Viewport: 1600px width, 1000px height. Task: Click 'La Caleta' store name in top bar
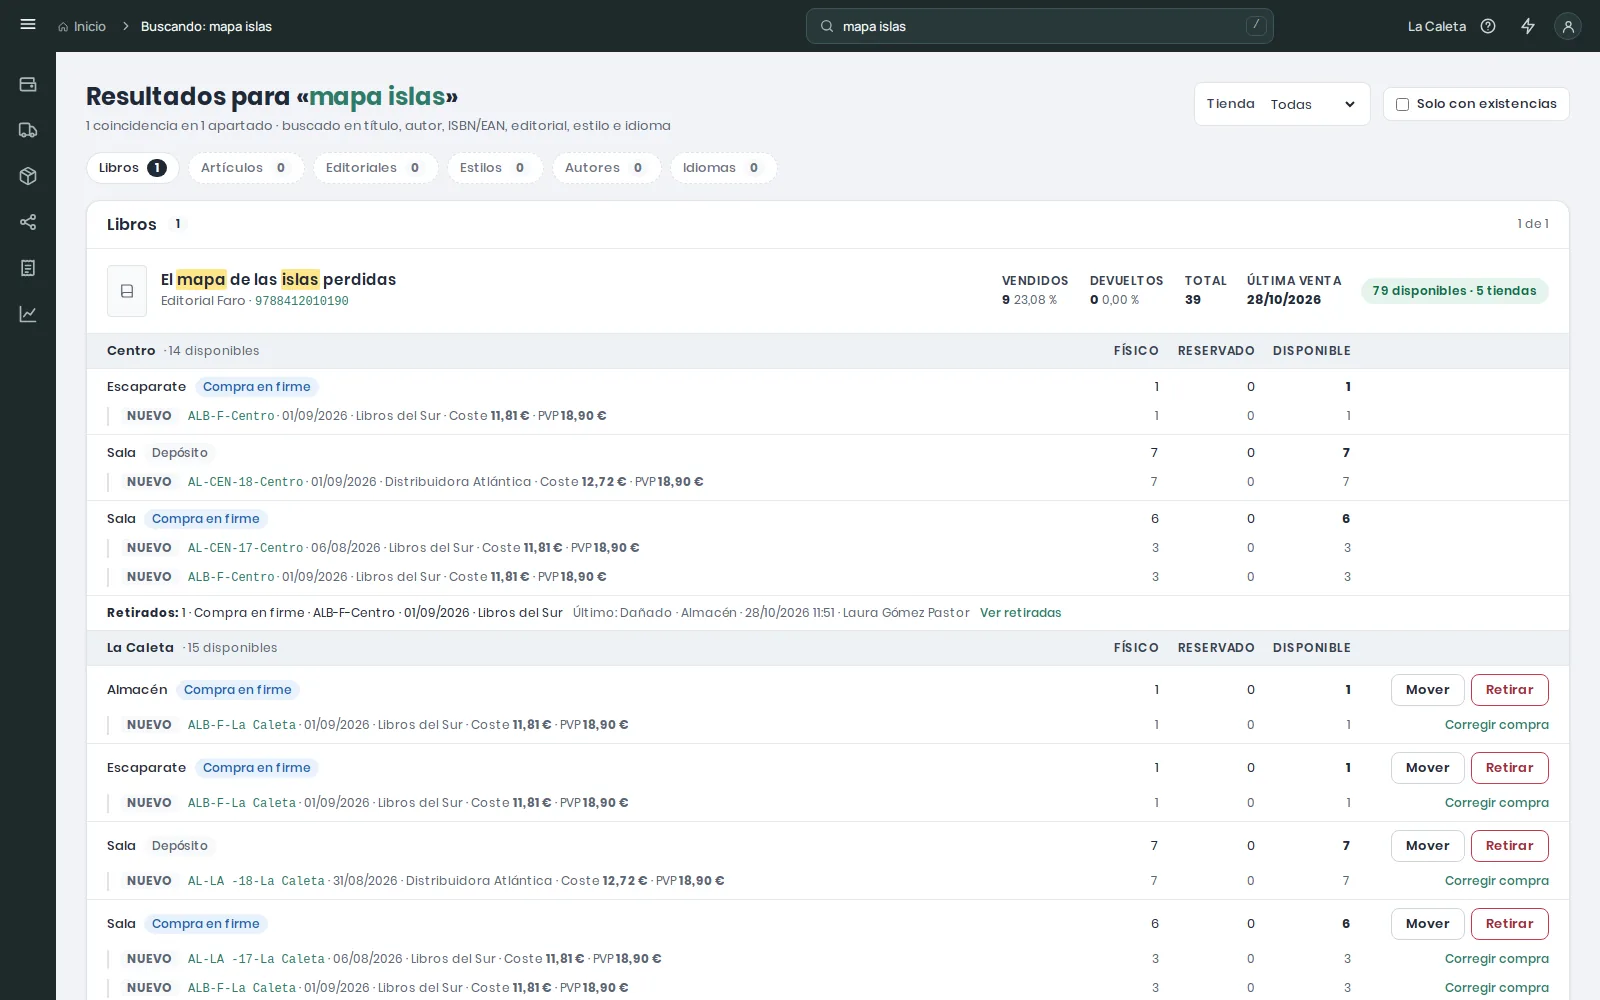tap(1436, 27)
